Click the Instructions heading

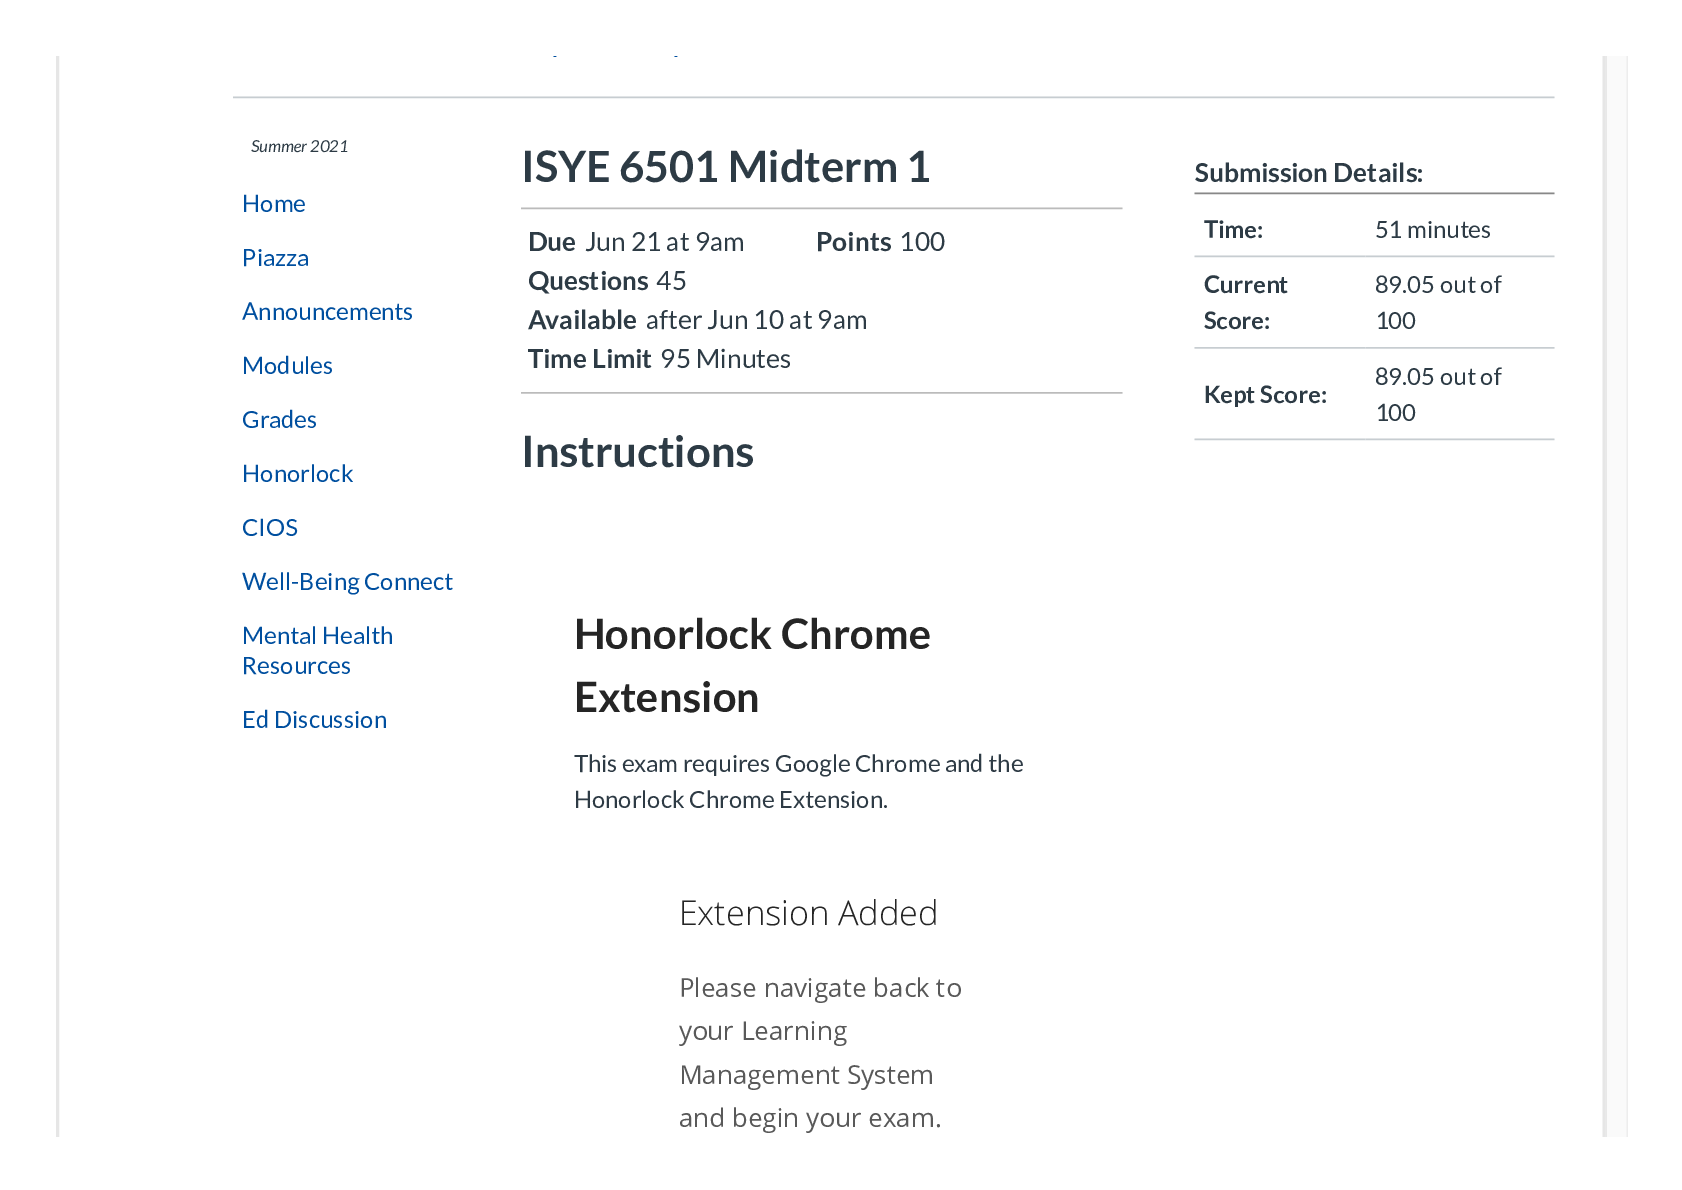[638, 452]
